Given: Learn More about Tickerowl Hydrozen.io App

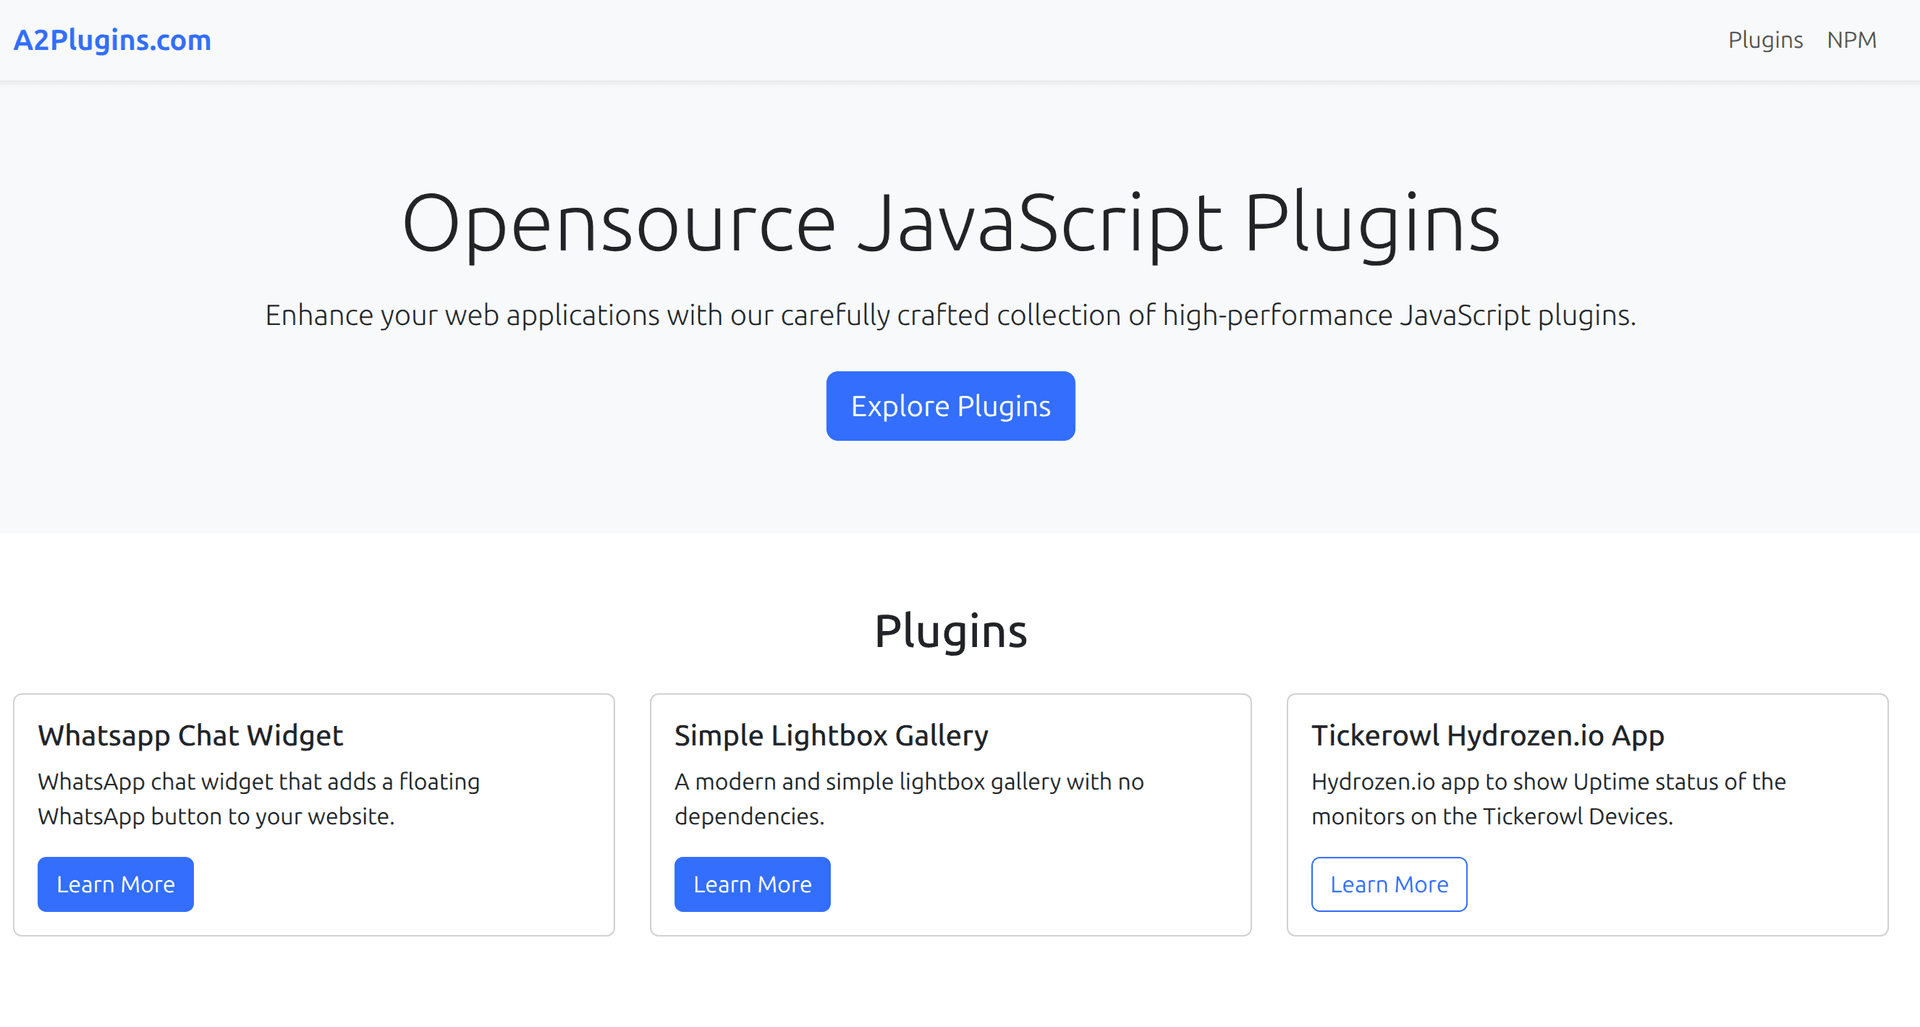Looking at the screenshot, I should click(x=1389, y=884).
